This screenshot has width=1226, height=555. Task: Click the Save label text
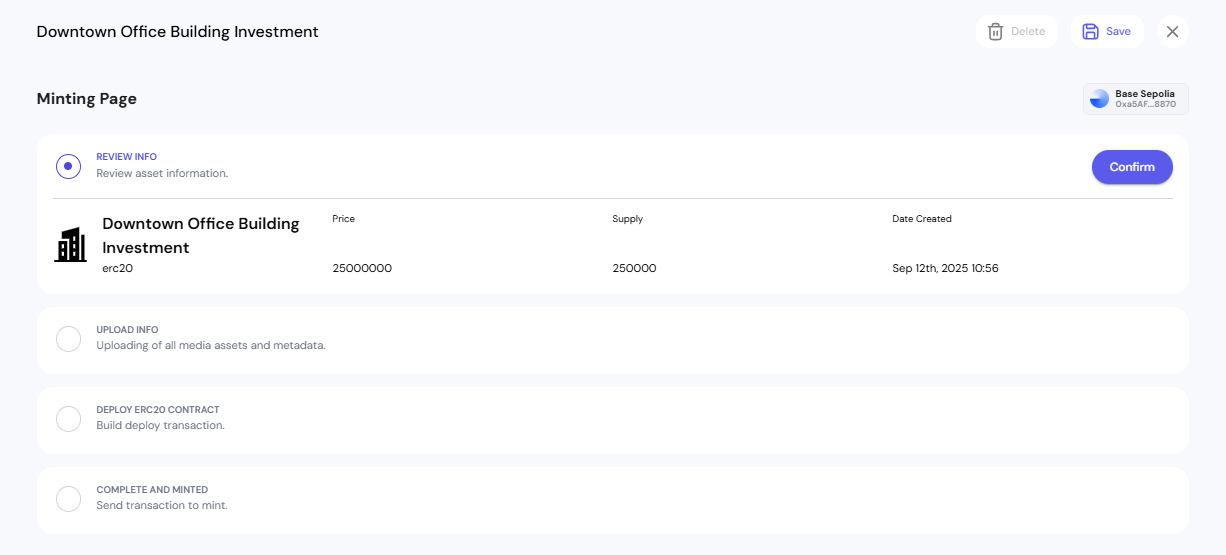click(1118, 32)
